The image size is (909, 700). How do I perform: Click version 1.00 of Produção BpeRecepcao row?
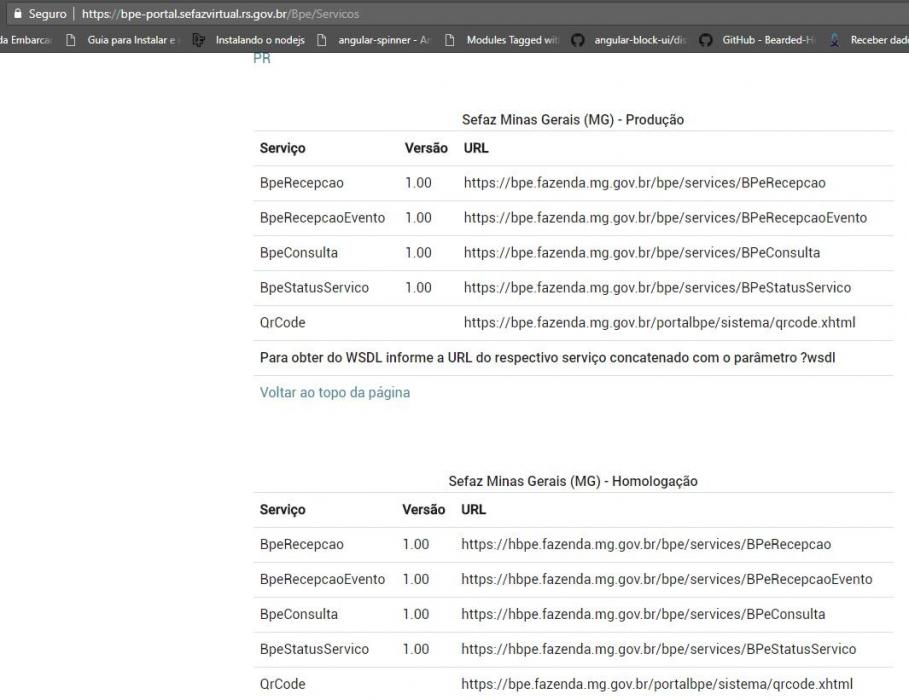coord(418,183)
